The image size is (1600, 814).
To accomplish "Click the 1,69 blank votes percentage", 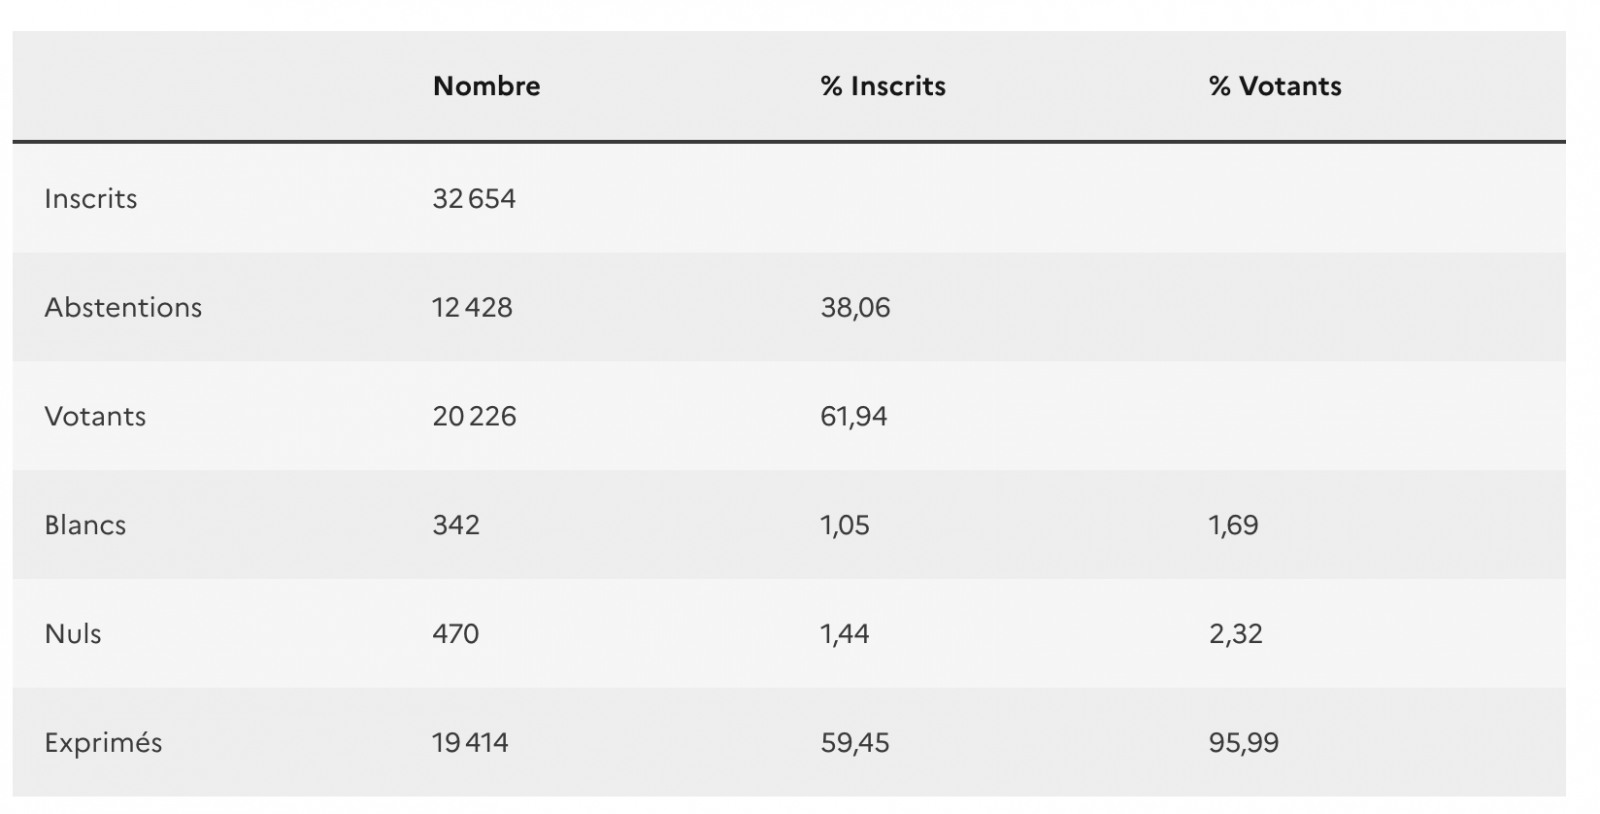I will tap(1233, 525).
